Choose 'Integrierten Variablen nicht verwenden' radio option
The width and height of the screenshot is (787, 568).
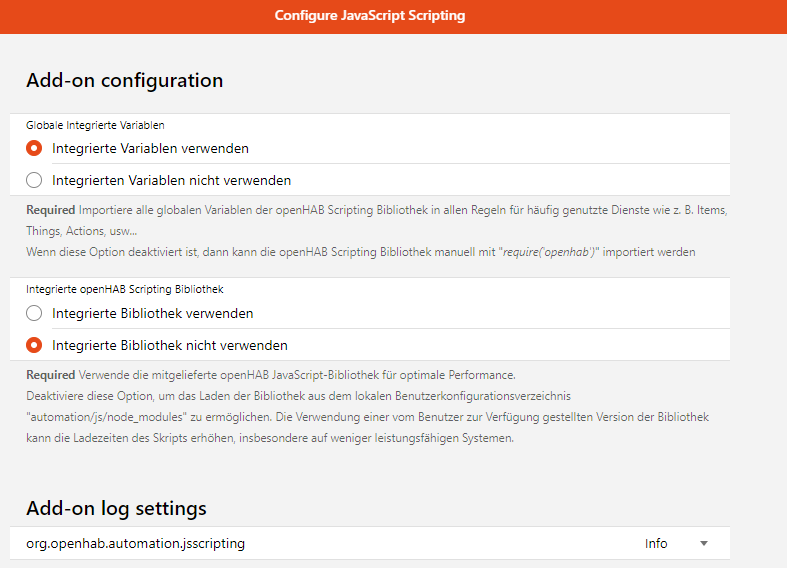[x=34, y=181]
